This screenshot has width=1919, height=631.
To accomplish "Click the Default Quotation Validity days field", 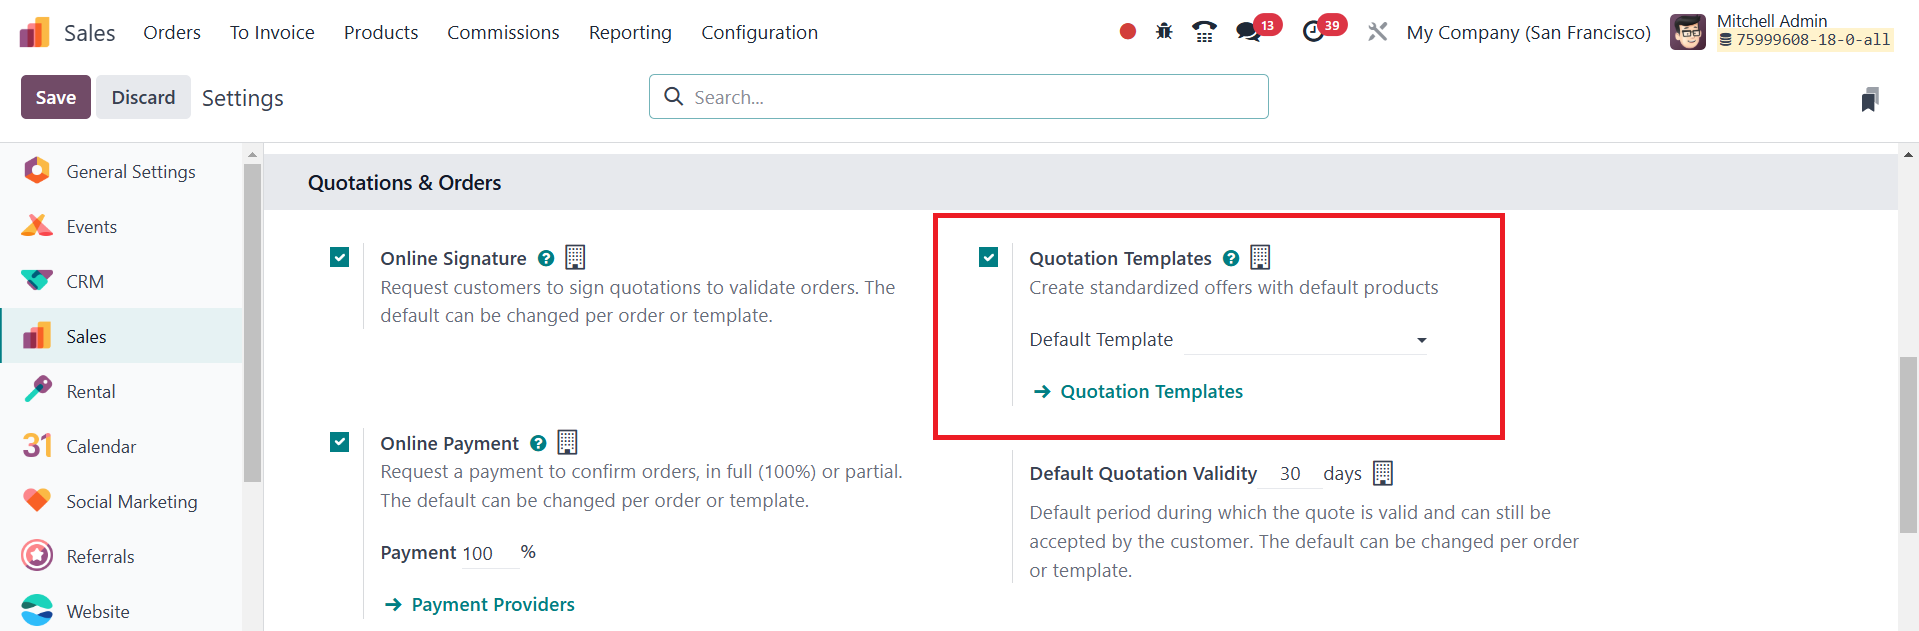I will point(1291,474).
